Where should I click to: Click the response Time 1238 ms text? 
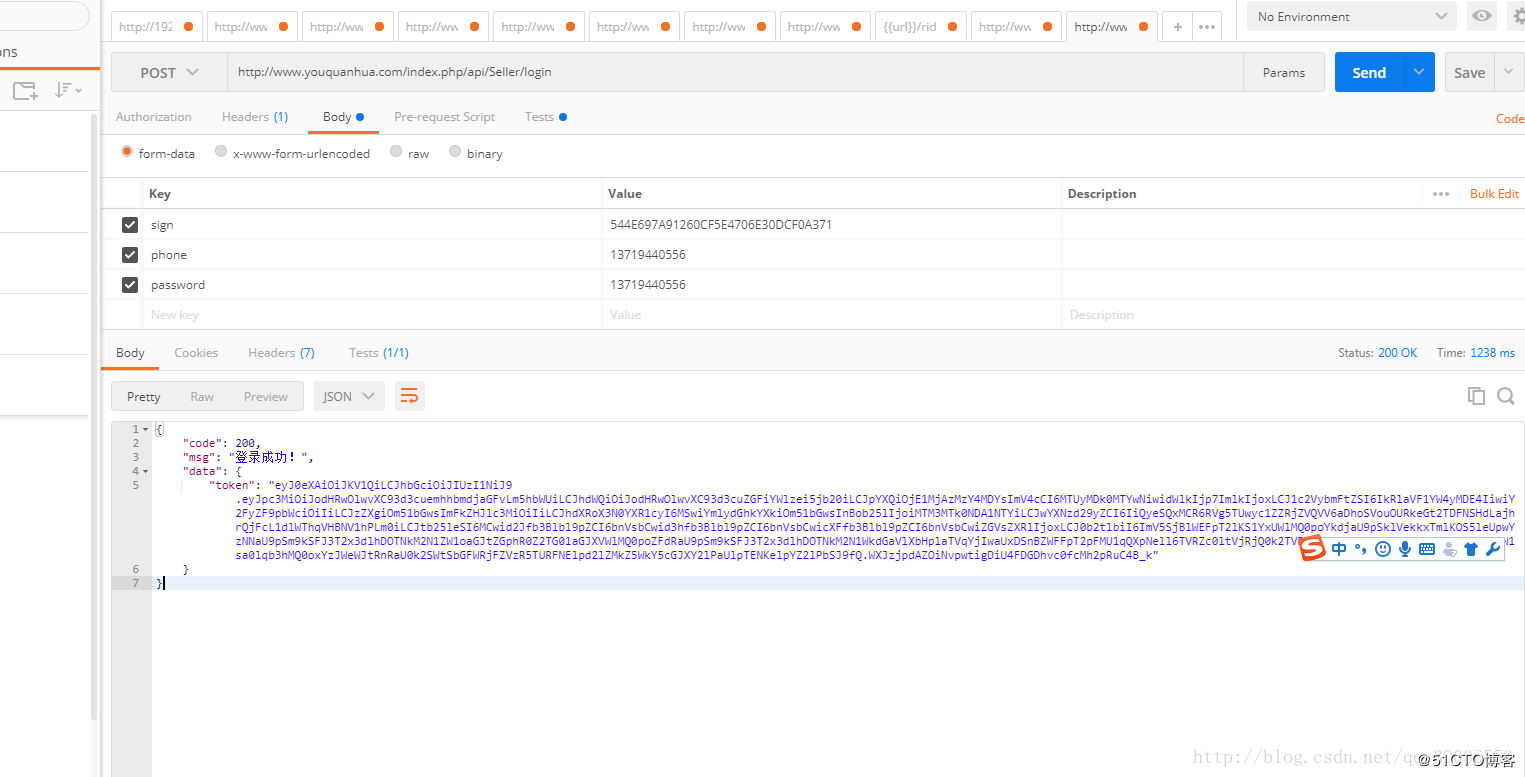coord(1476,353)
